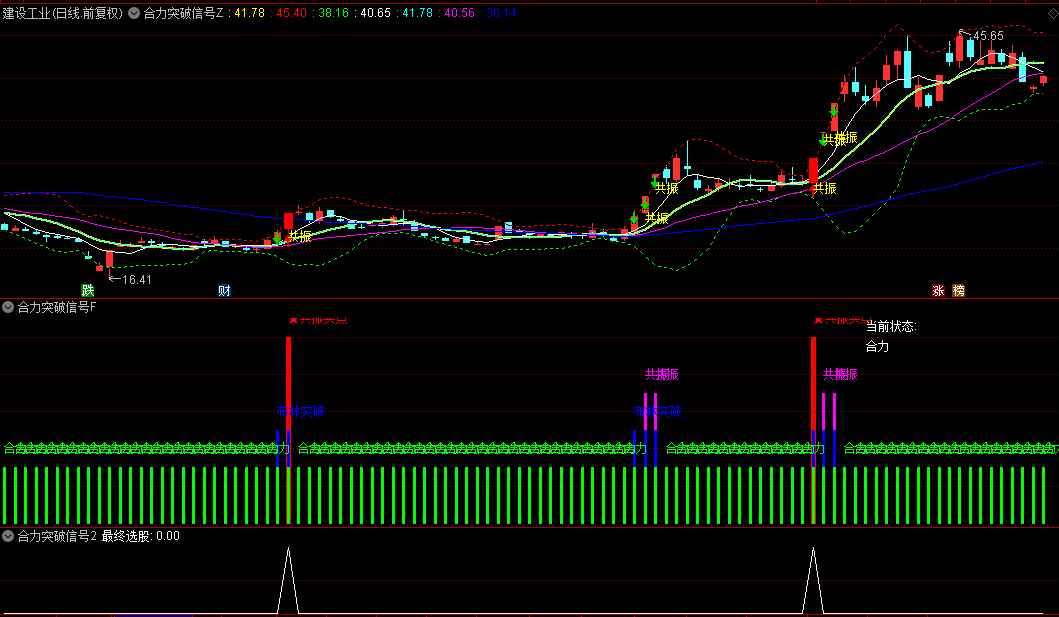Click the orange 榜 event marker
The image size is (1059, 617).
pyautogui.click(x=958, y=290)
